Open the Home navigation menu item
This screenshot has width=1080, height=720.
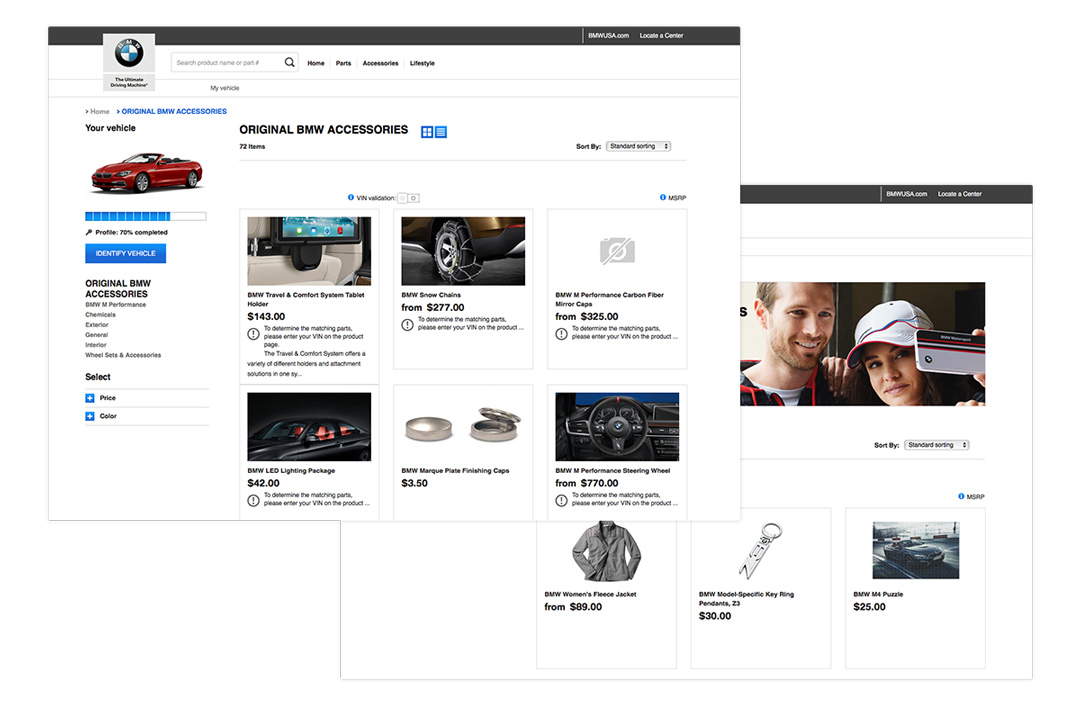315,63
